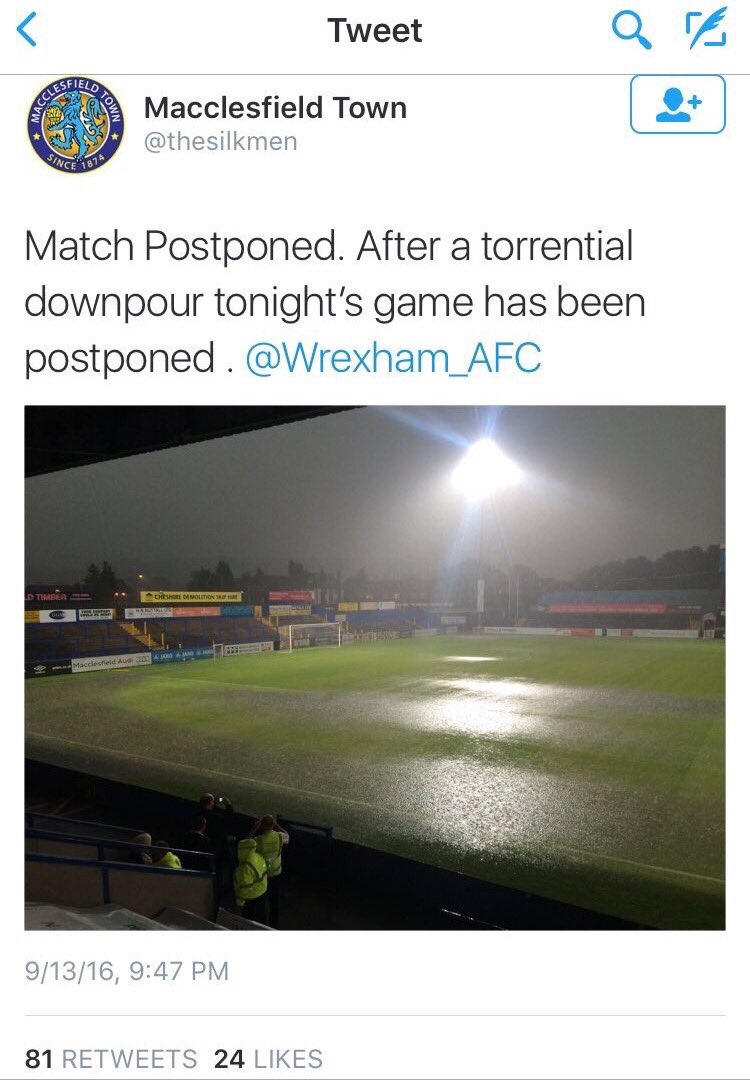This screenshot has width=750, height=1080.
Task: Tap the floodlight in the photo
Action: (x=486, y=468)
